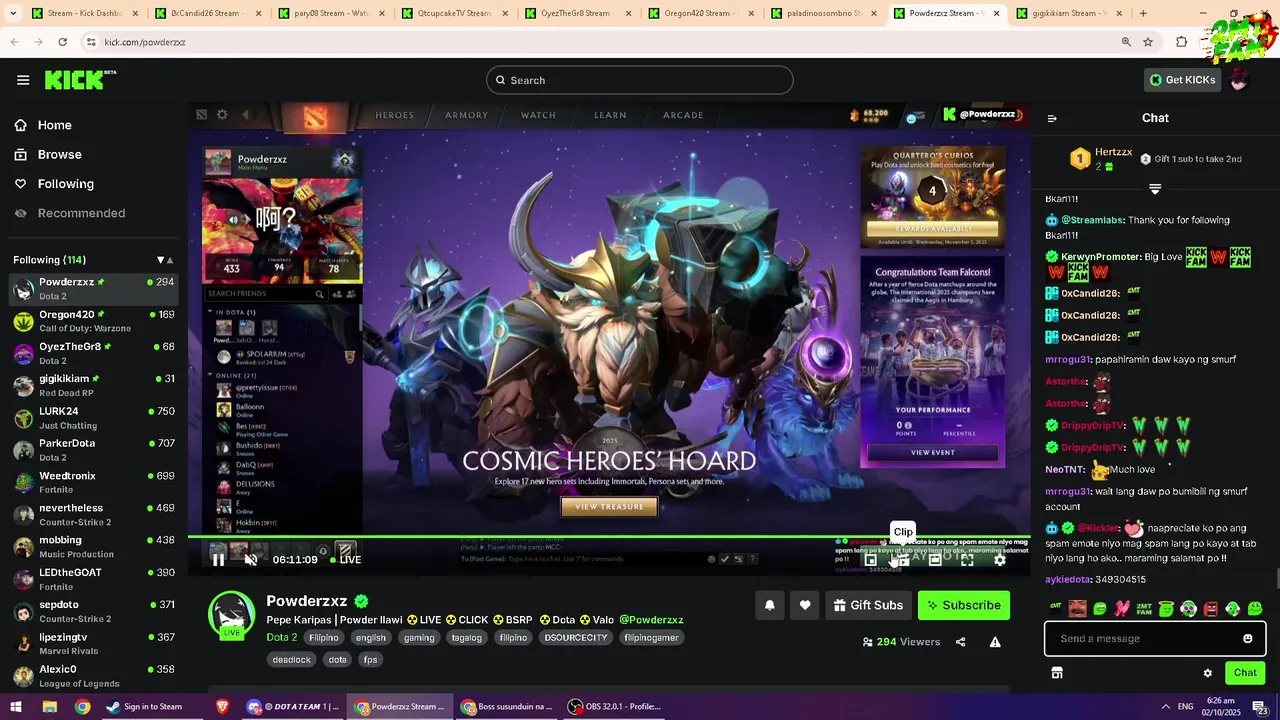Open video player settings gear
Image resolution: width=1280 pixels, height=720 pixels.
[999, 560]
